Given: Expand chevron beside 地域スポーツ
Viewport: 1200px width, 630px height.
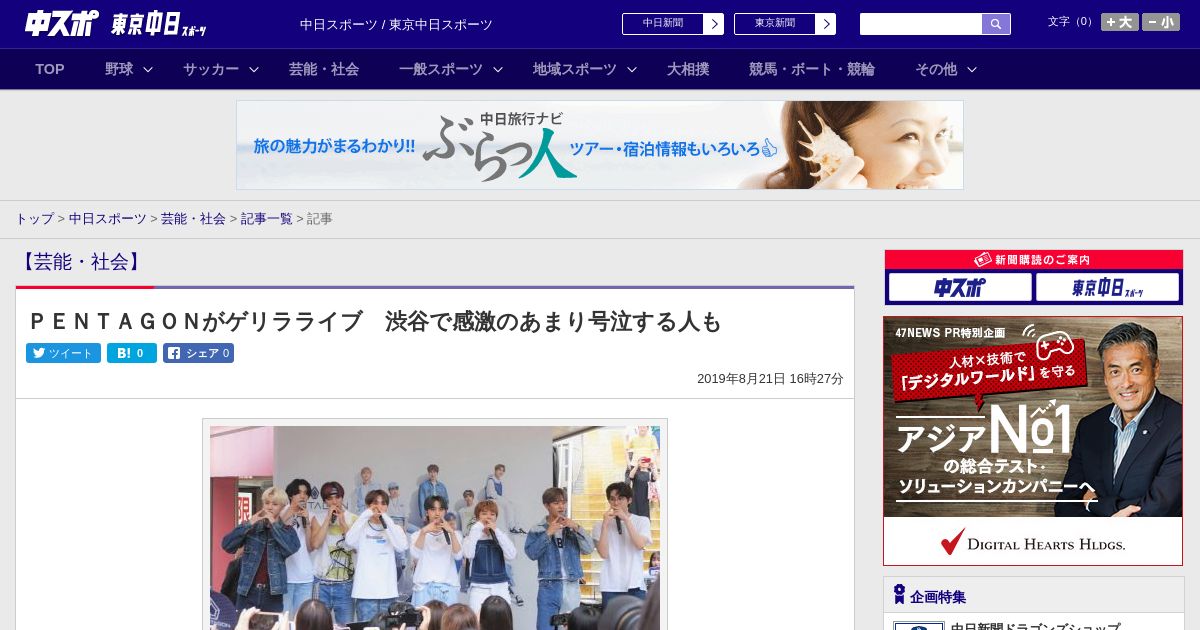Looking at the screenshot, I should (x=632, y=69).
